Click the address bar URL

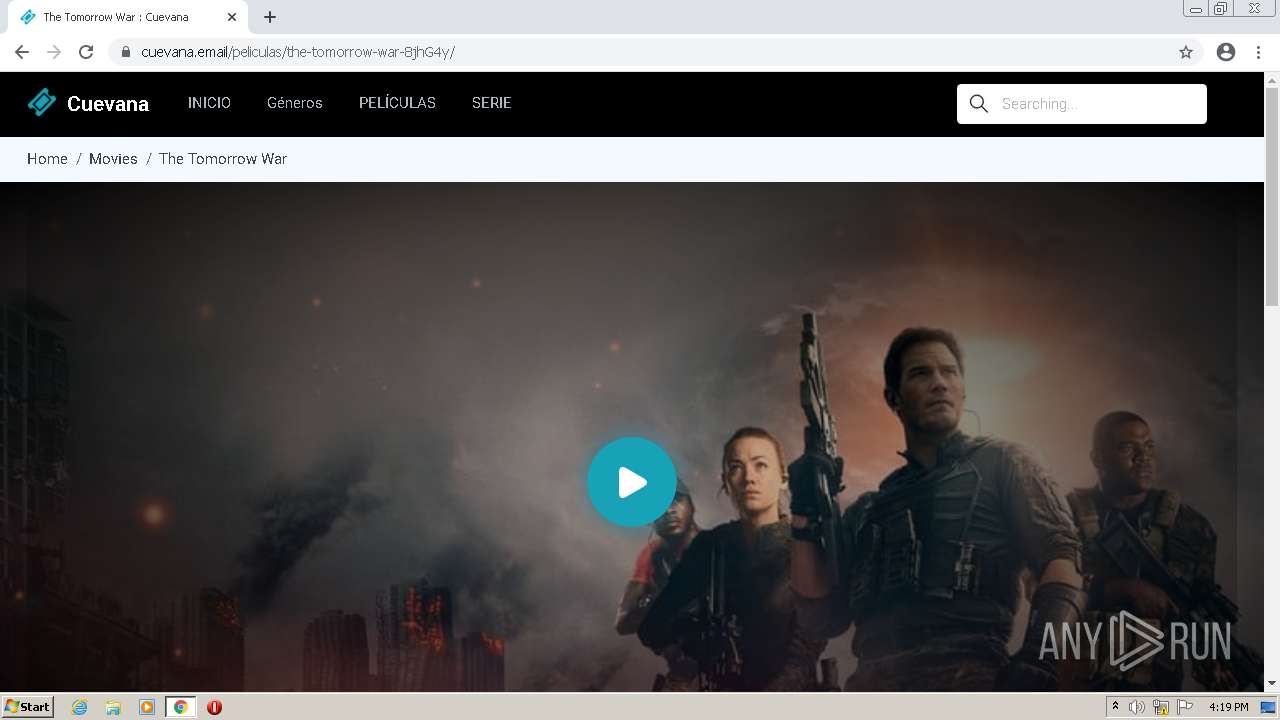click(x=298, y=52)
